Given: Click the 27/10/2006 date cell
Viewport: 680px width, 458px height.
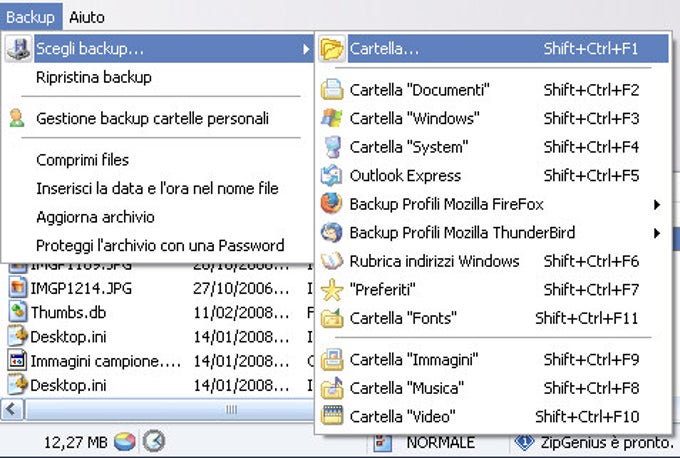Looking at the screenshot, I should (241, 288).
